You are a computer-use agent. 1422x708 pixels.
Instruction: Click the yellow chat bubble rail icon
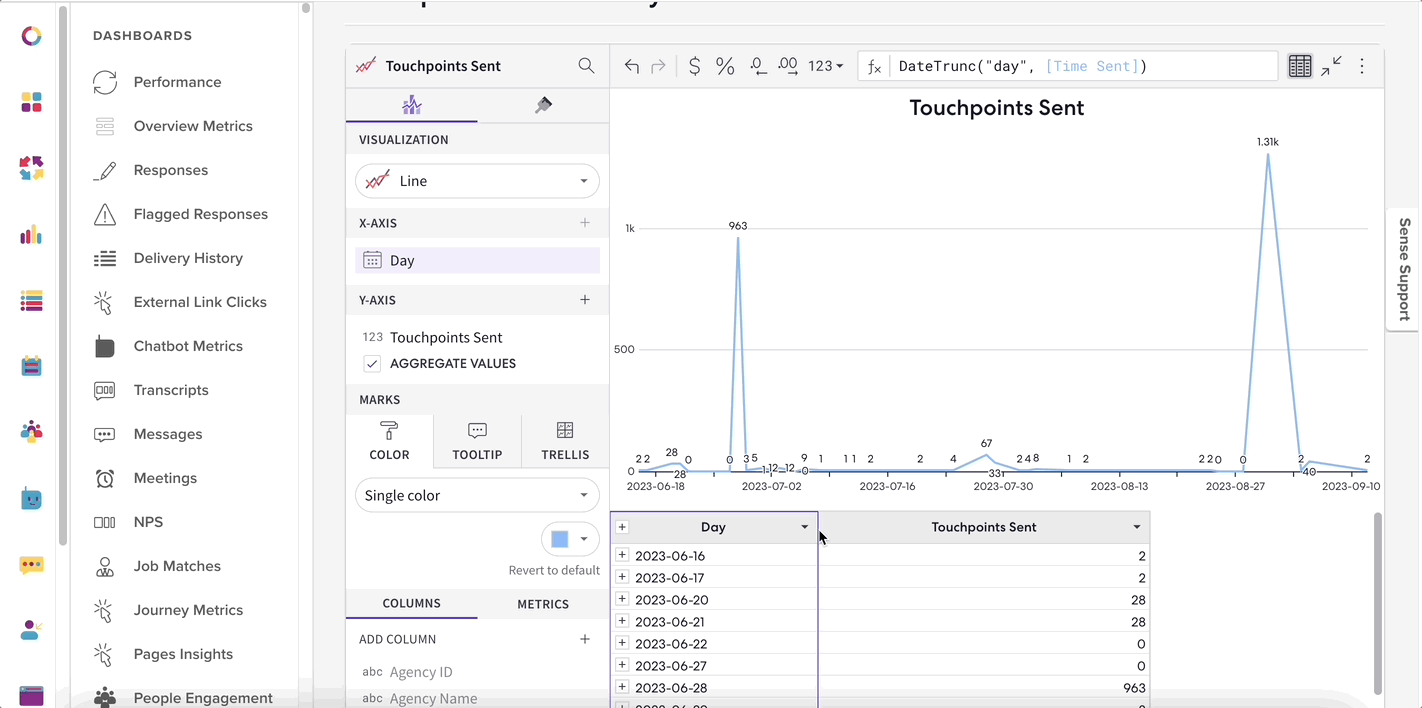[31, 565]
